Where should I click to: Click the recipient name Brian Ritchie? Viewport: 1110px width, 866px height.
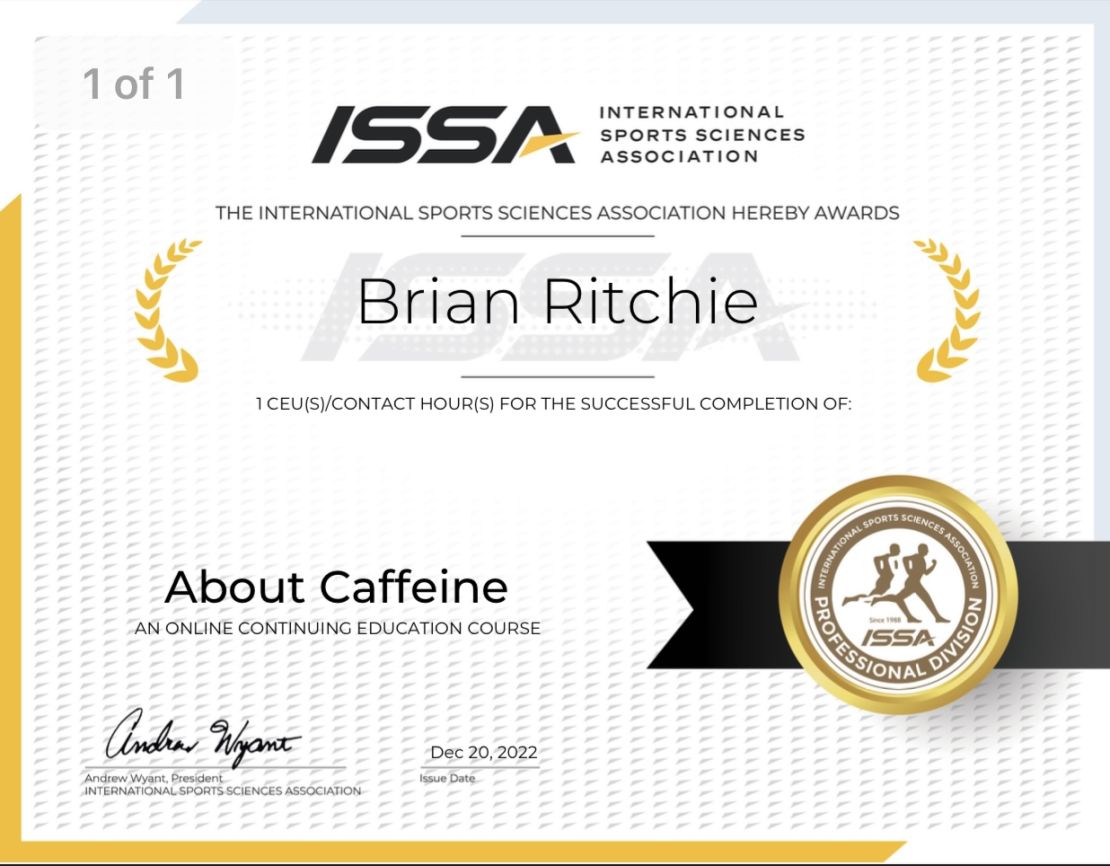(x=558, y=303)
